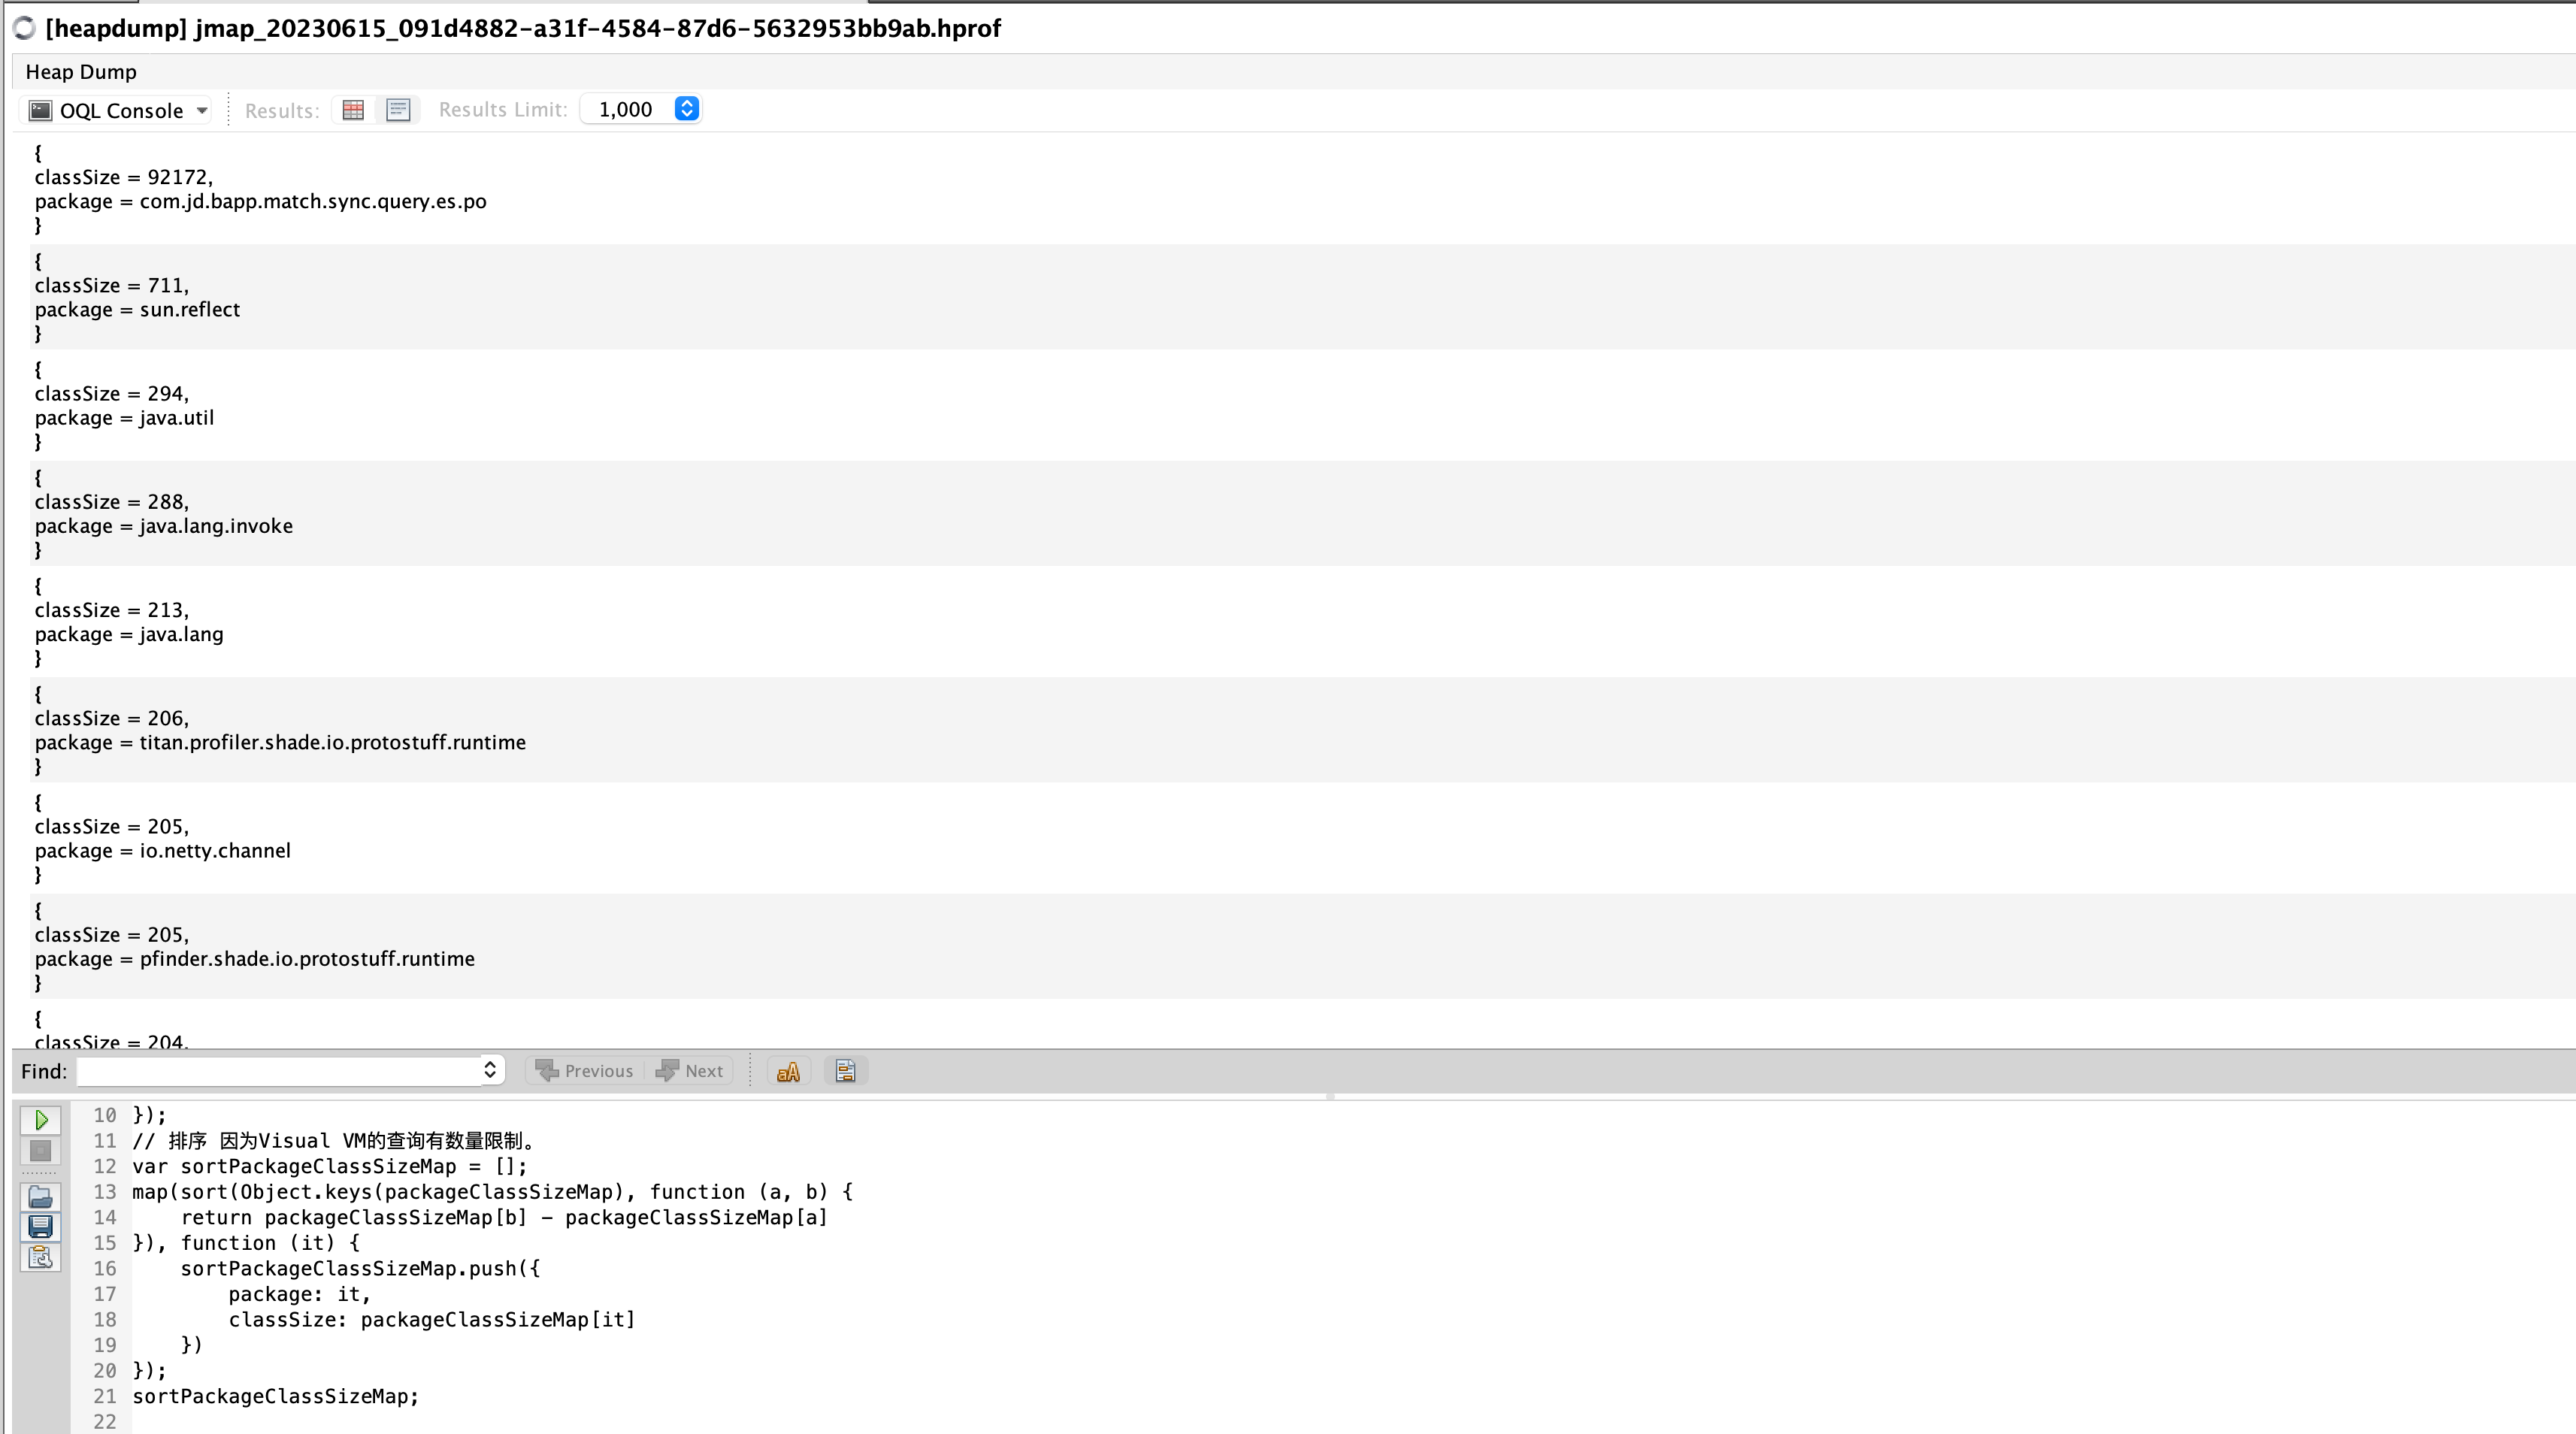
Task: Save the OQL script using floppy disk icon
Action: [x=41, y=1226]
